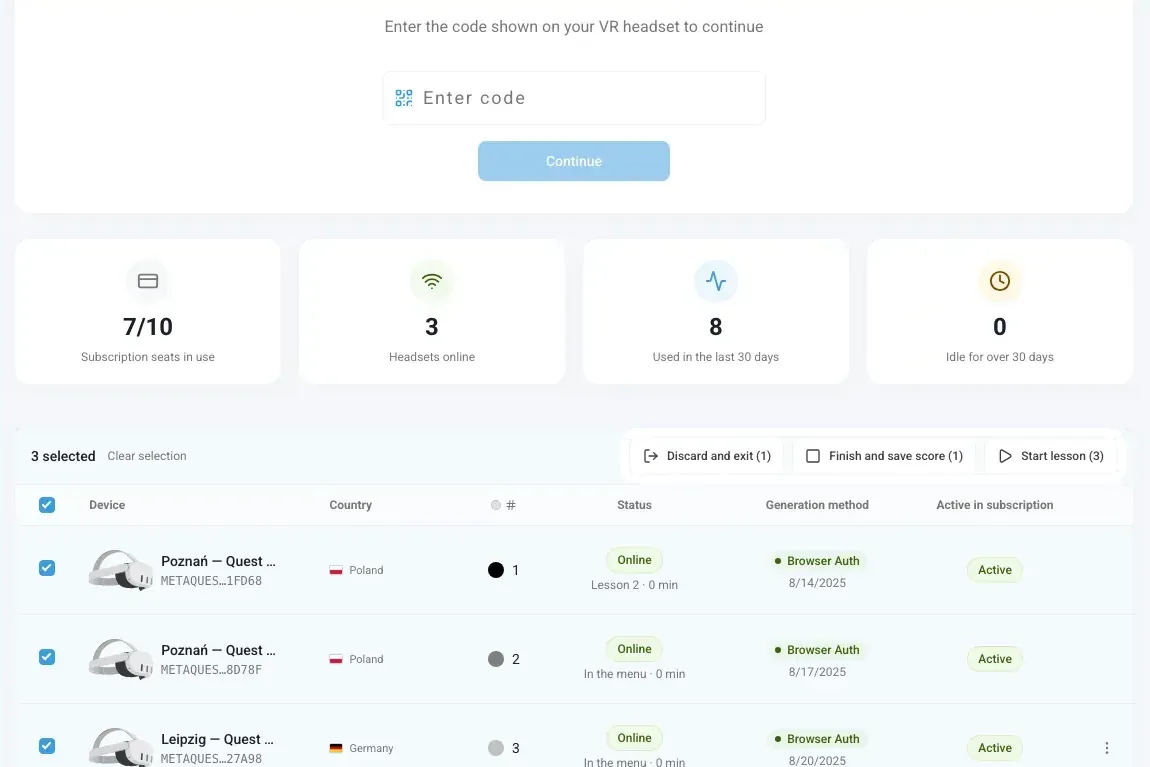Viewport: 1150px width, 767px height.
Task: Click the play triangle icon in Start lesson
Action: (x=1006, y=456)
